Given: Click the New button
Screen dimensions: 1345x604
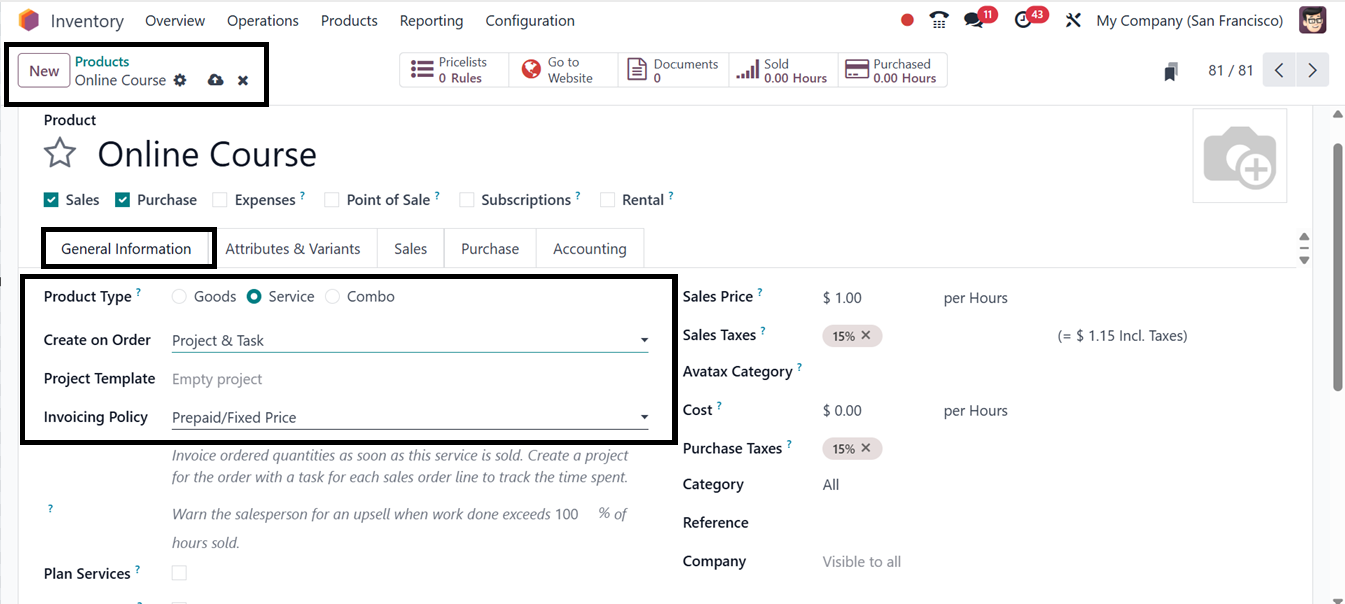Looking at the screenshot, I should click(44, 71).
